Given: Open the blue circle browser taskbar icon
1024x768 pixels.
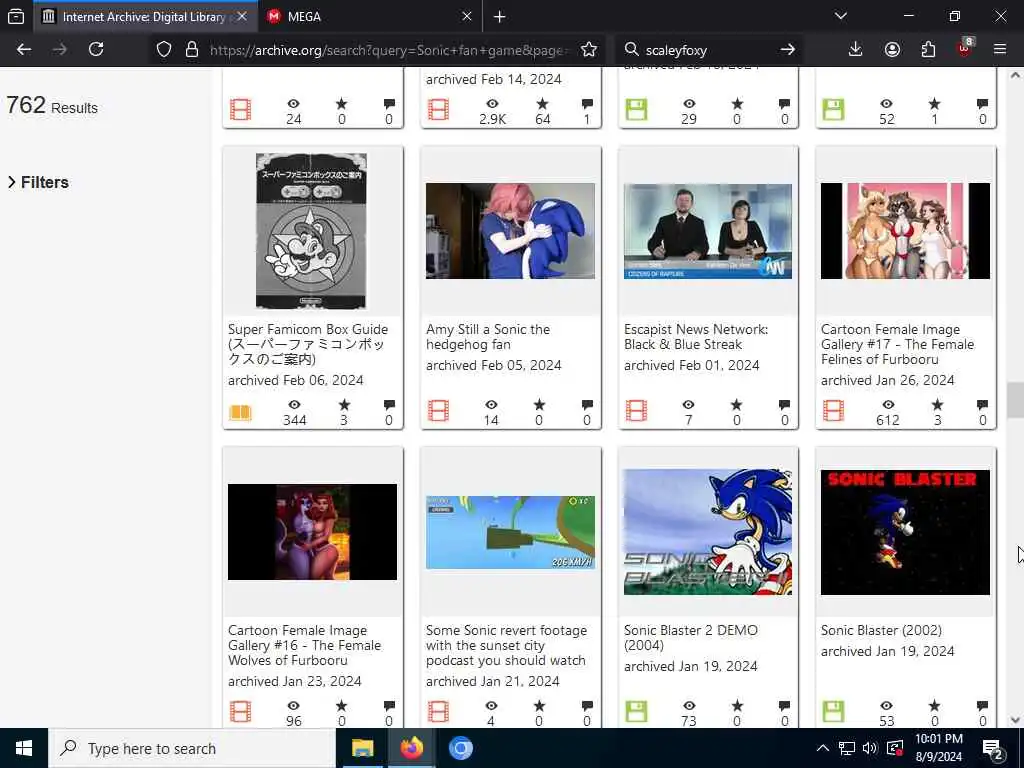Looking at the screenshot, I should coord(460,748).
